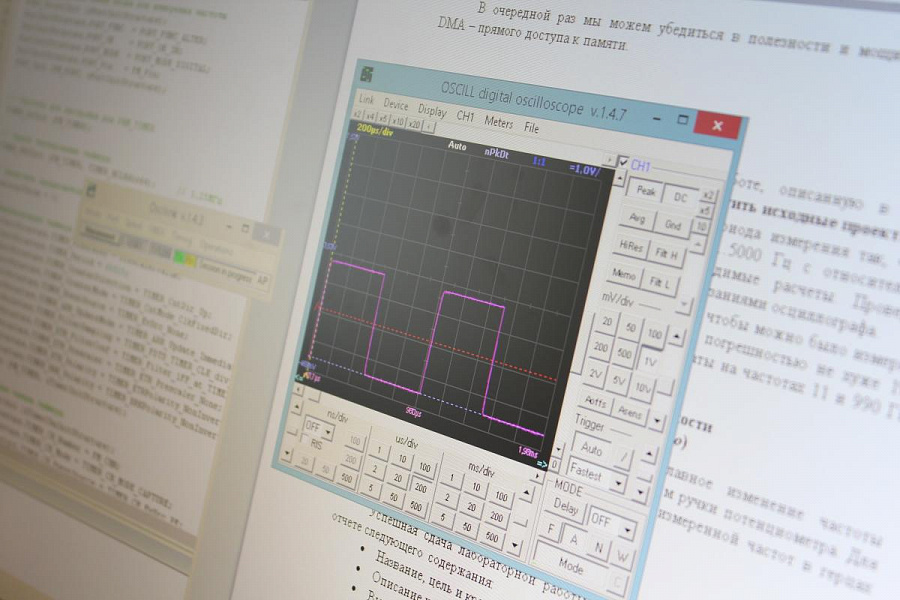Select the x10 zoom toolbar button
The width and height of the screenshot is (900, 600).
click(x=398, y=120)
